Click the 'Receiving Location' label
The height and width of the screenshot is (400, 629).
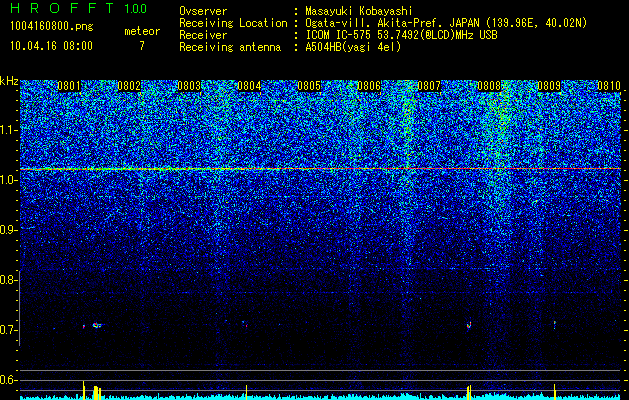pyautogui.click(x=233, y=23)
